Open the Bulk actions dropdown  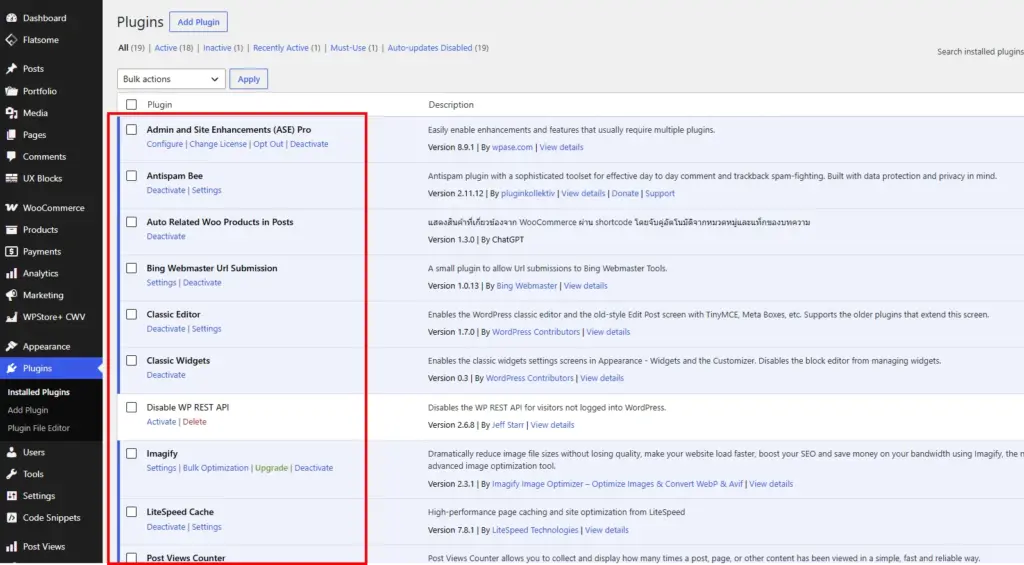tap(171, 79)
